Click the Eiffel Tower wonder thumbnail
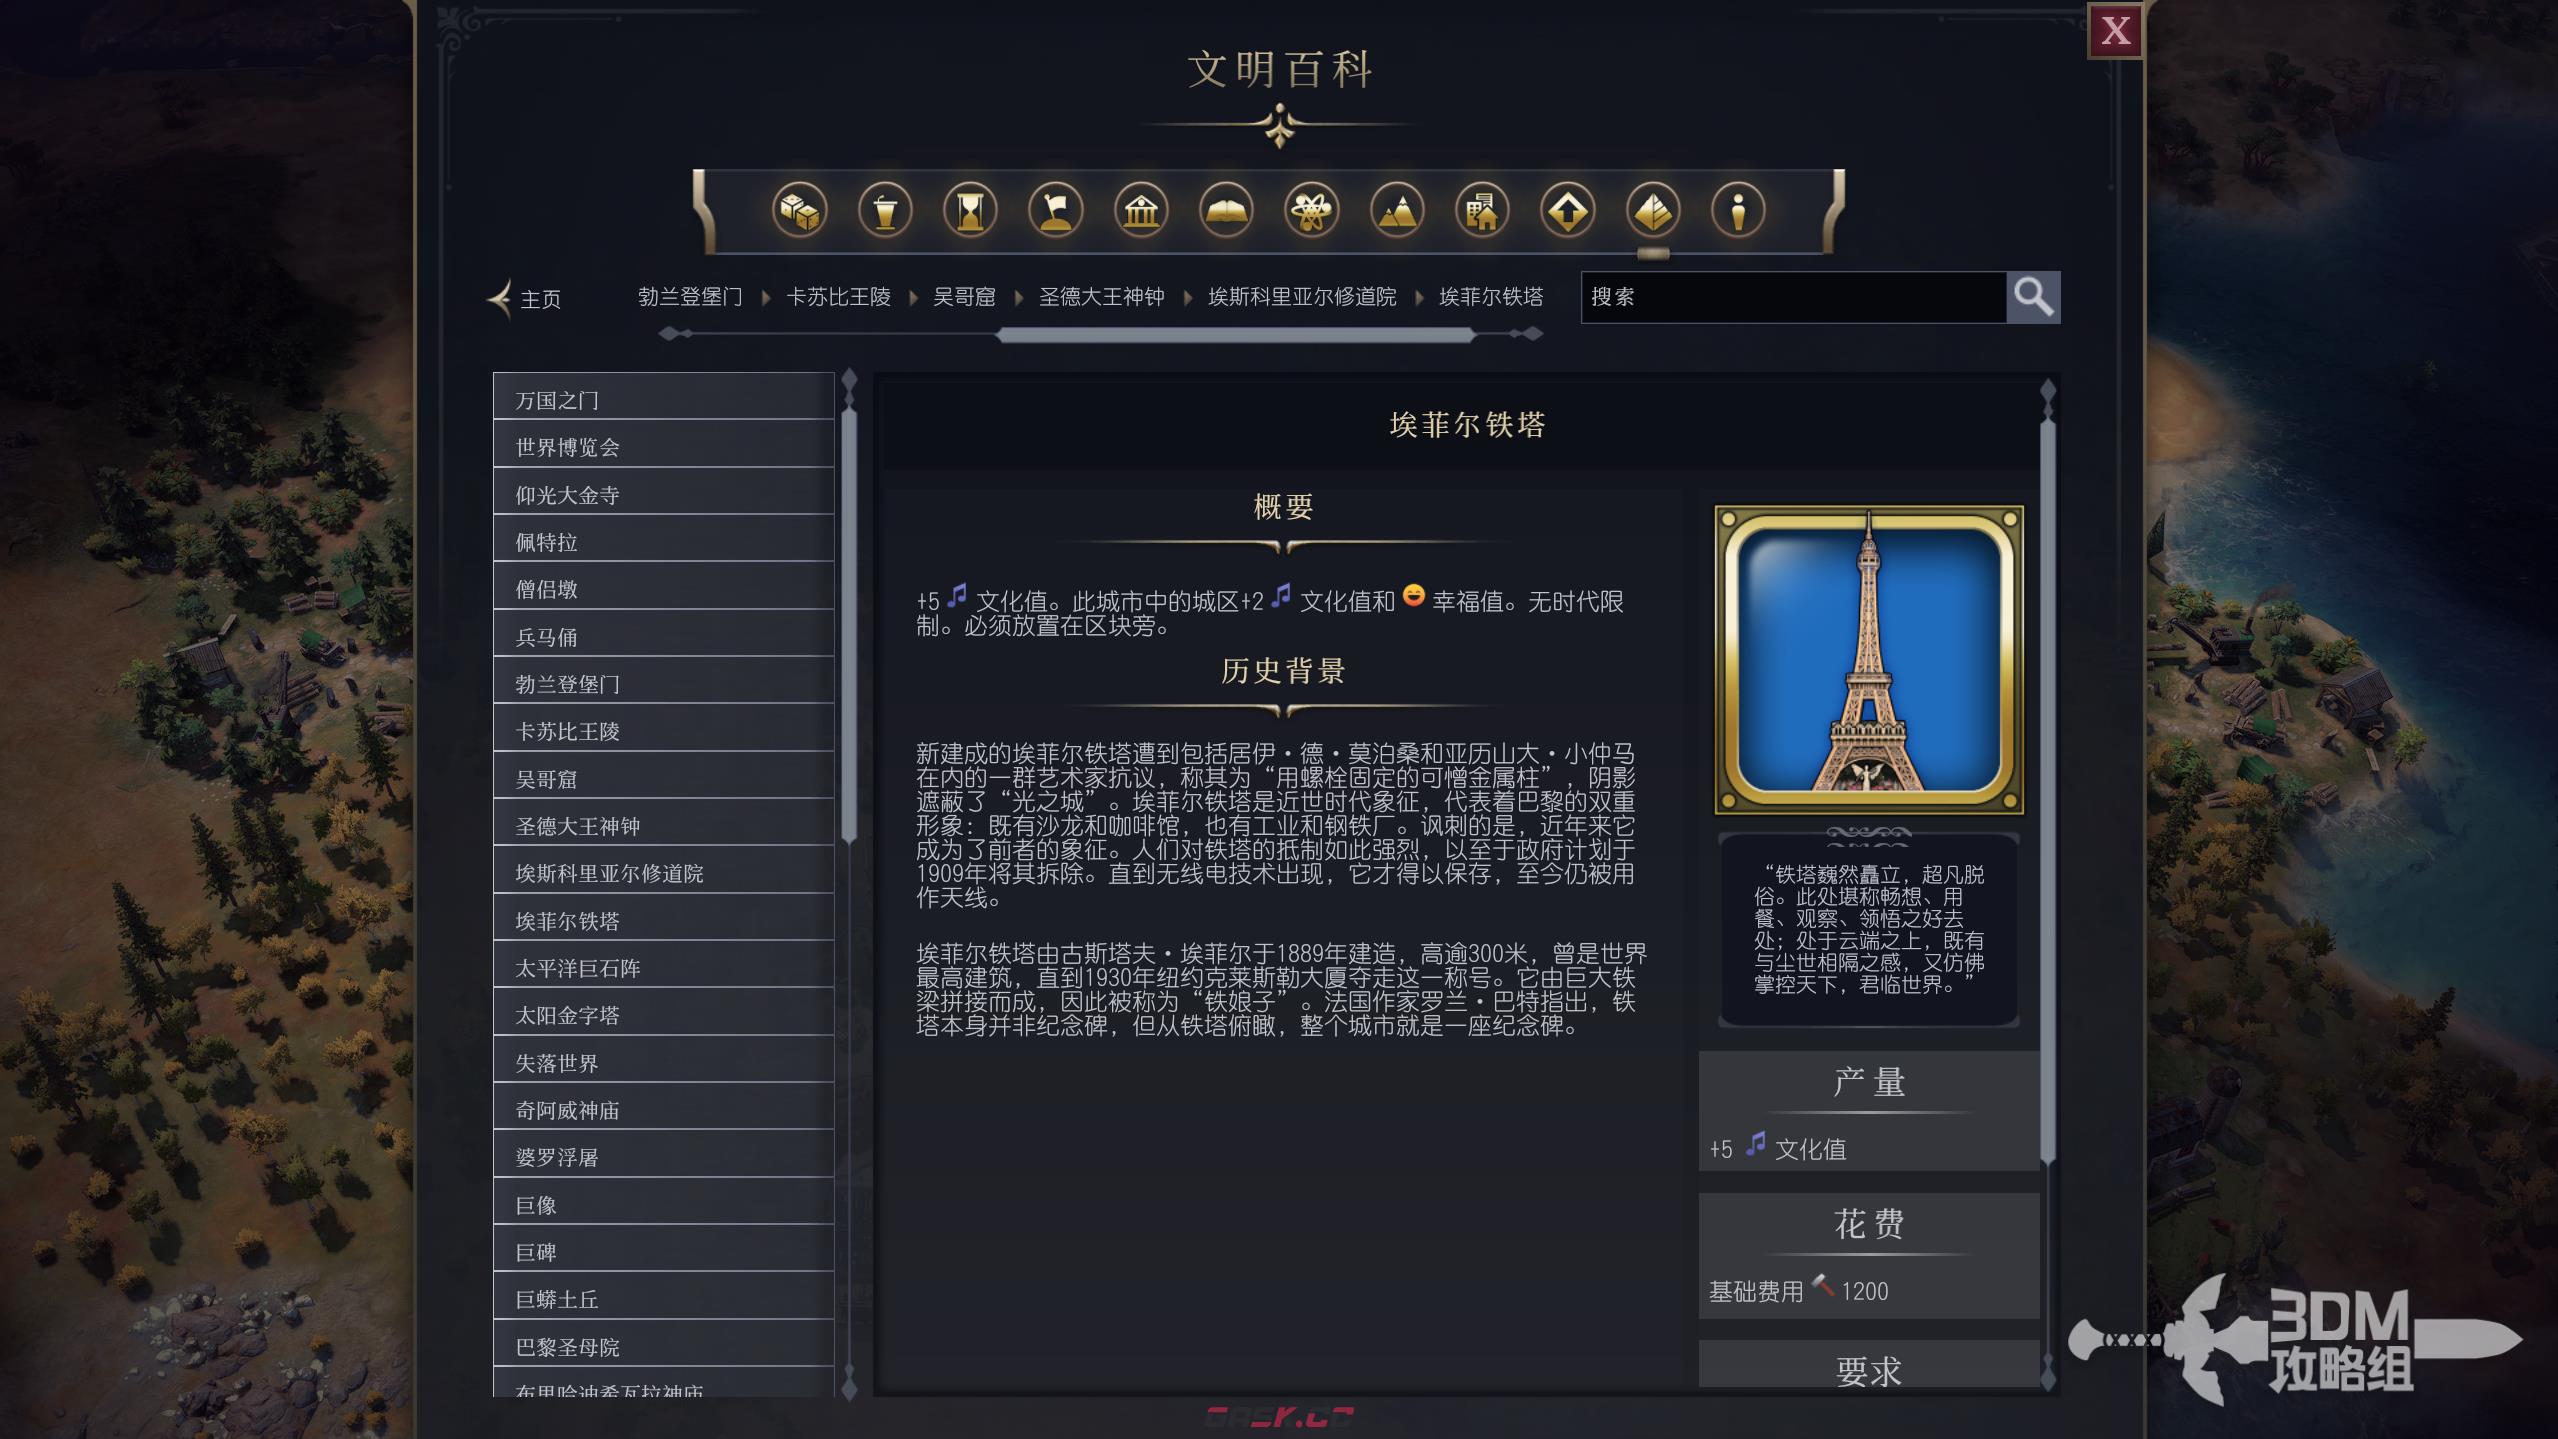 [x=1868, y=660]
